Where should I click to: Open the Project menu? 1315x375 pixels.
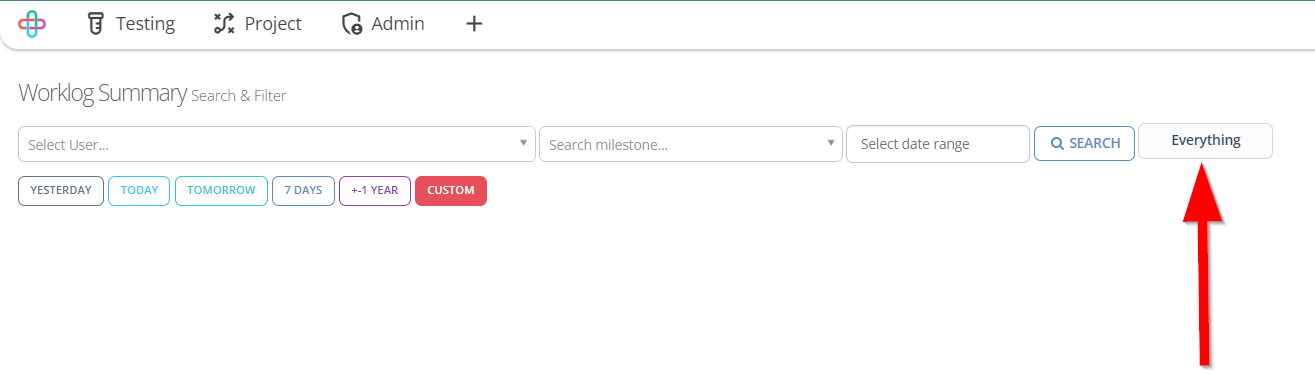click(x=258, y=24)
